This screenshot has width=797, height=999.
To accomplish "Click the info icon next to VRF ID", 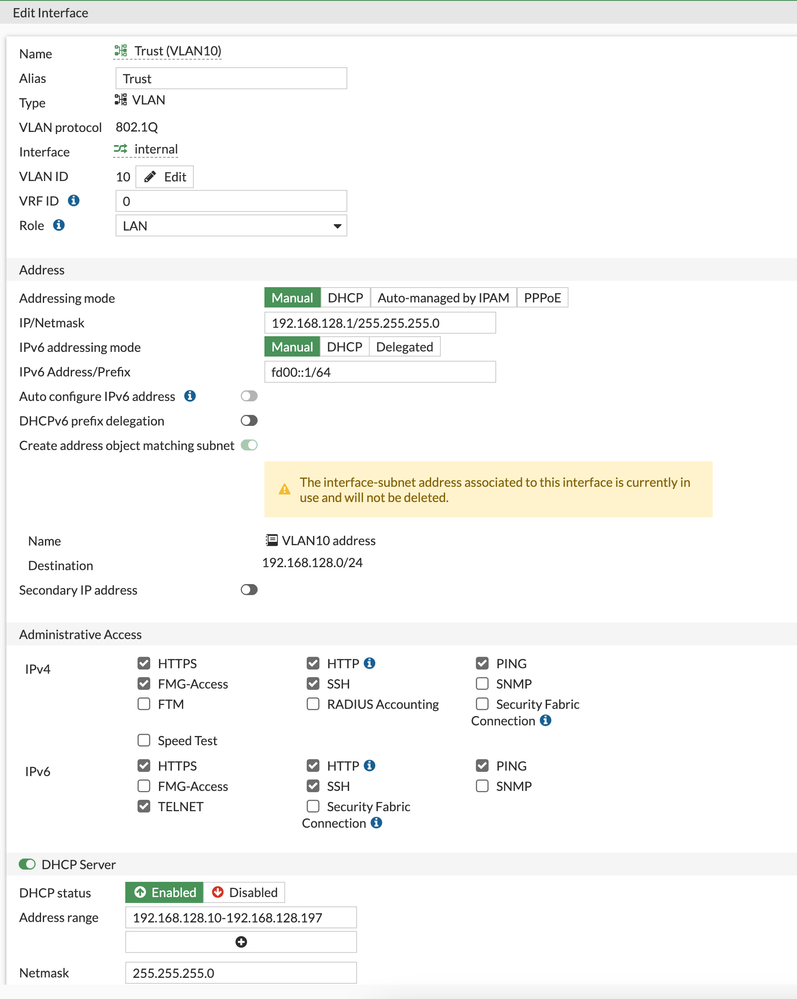I will tap(73, 201).
